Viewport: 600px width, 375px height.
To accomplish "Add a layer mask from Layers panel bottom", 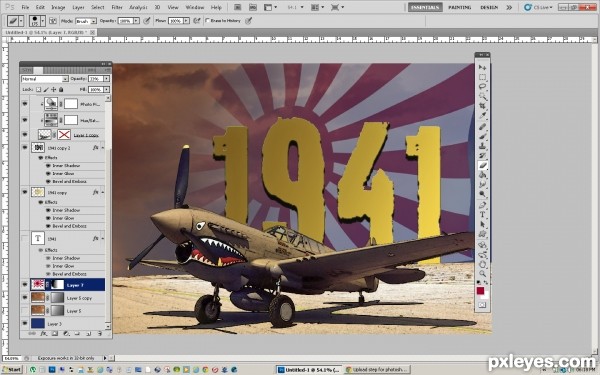I will click(55, 334).
